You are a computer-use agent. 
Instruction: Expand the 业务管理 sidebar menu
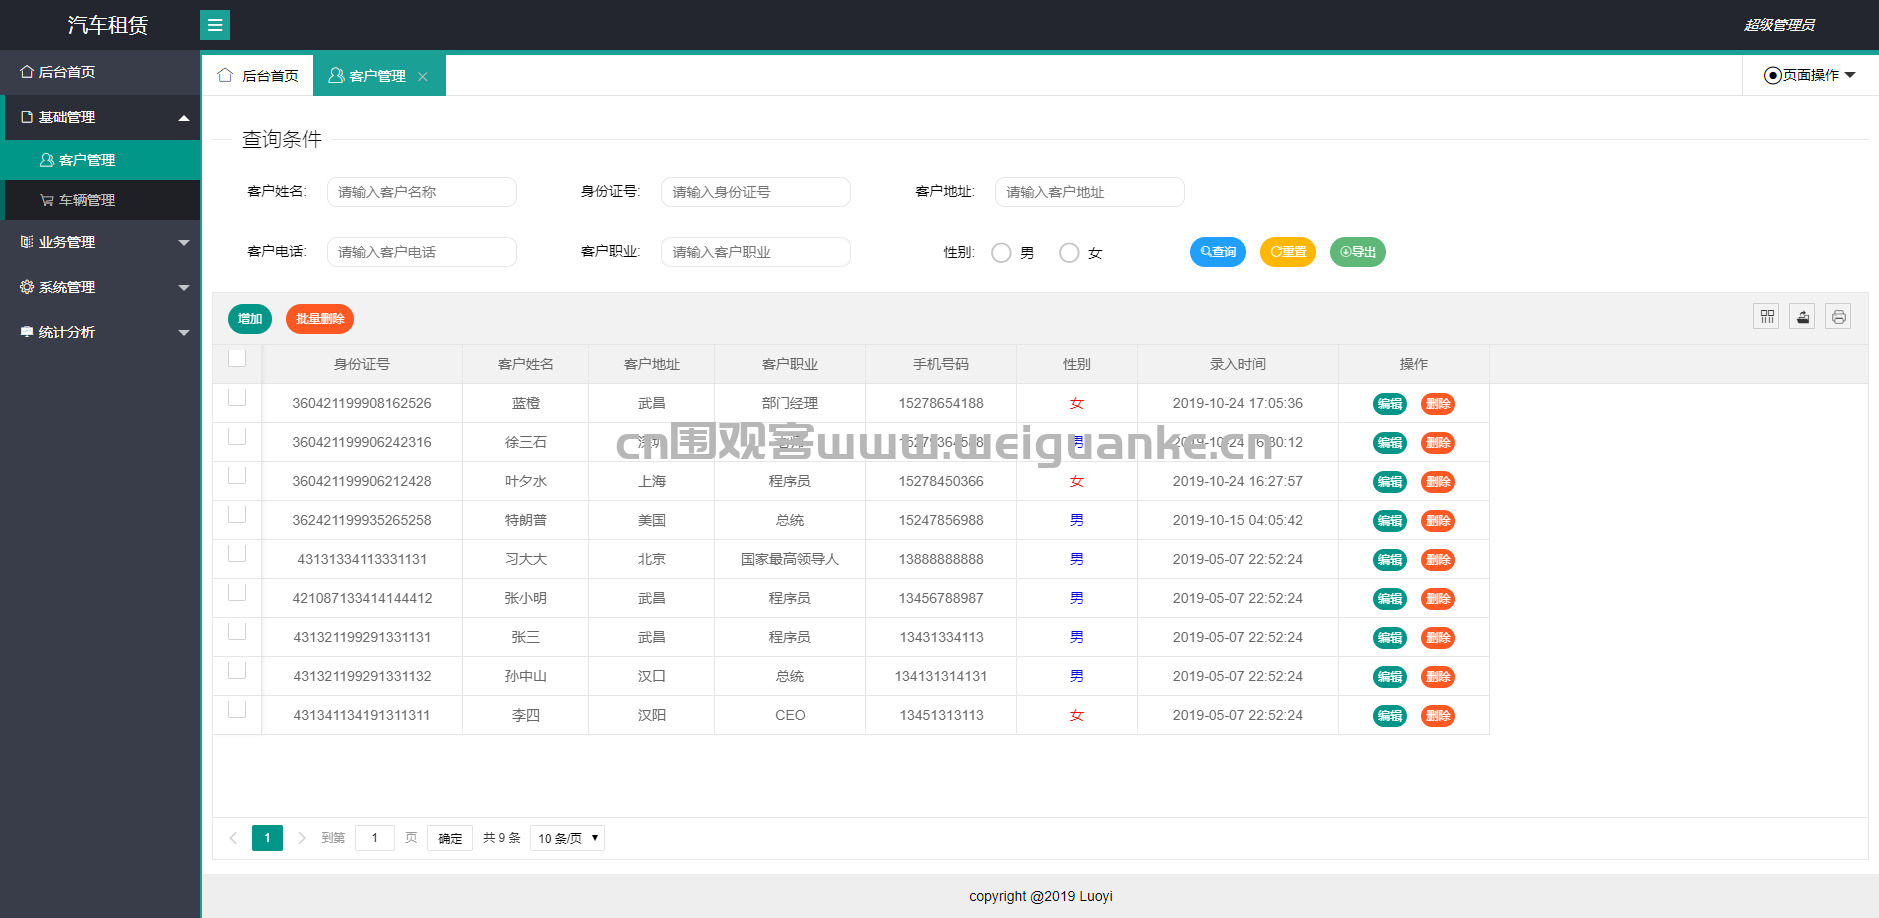(x=100, y=242)
